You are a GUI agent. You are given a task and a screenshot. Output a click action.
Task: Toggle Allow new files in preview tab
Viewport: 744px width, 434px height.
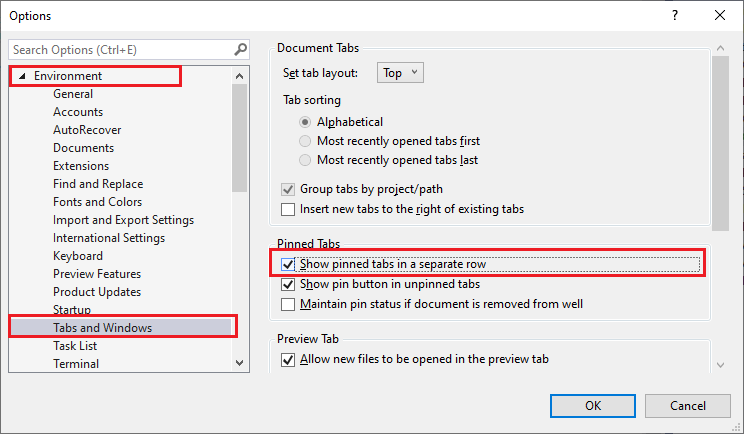(x=290, y=359)
